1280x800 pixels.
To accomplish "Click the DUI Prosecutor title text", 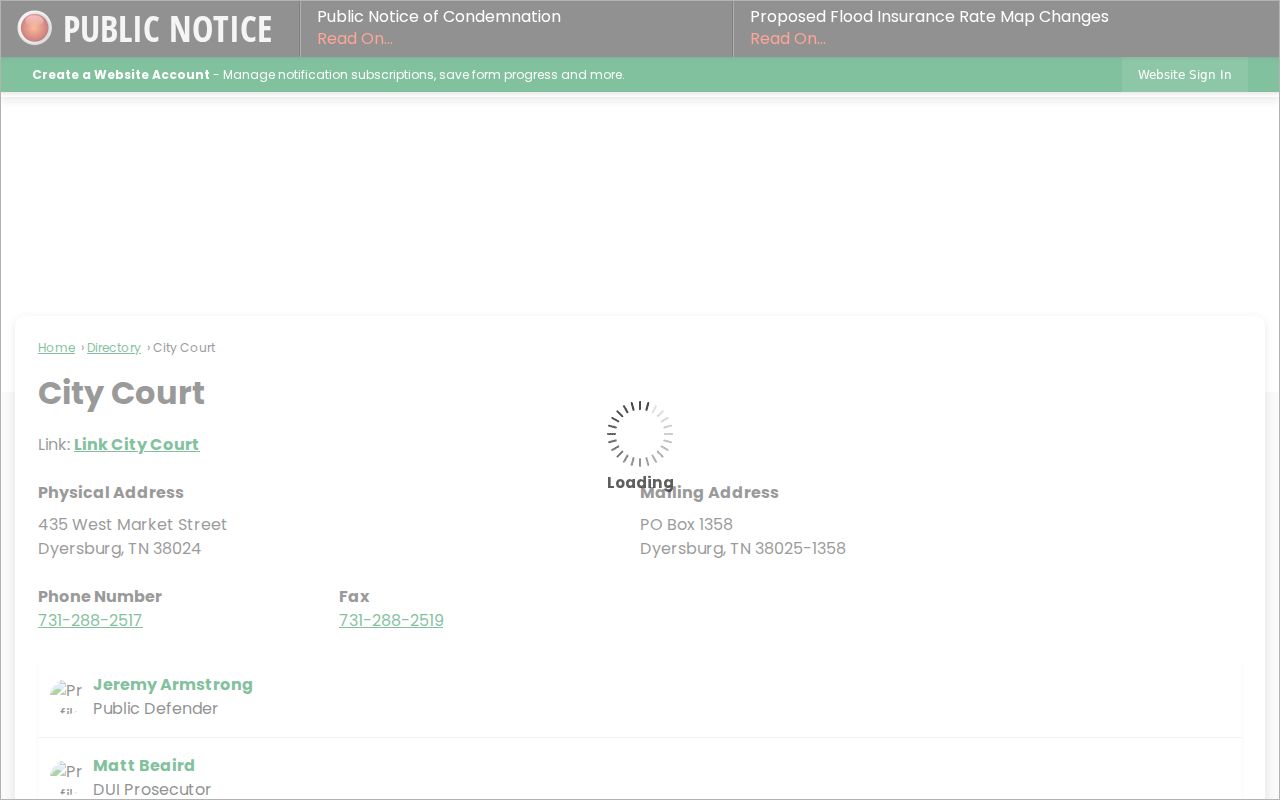I will pos(152,790).
